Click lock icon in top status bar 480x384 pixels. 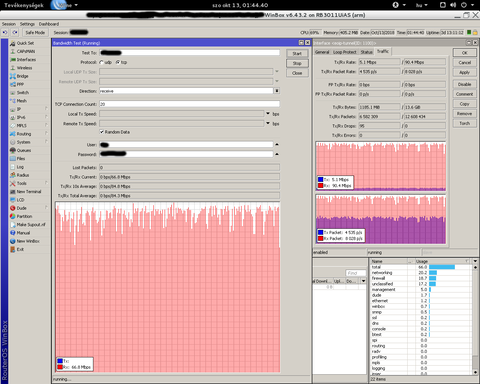(x=475, y=32)
